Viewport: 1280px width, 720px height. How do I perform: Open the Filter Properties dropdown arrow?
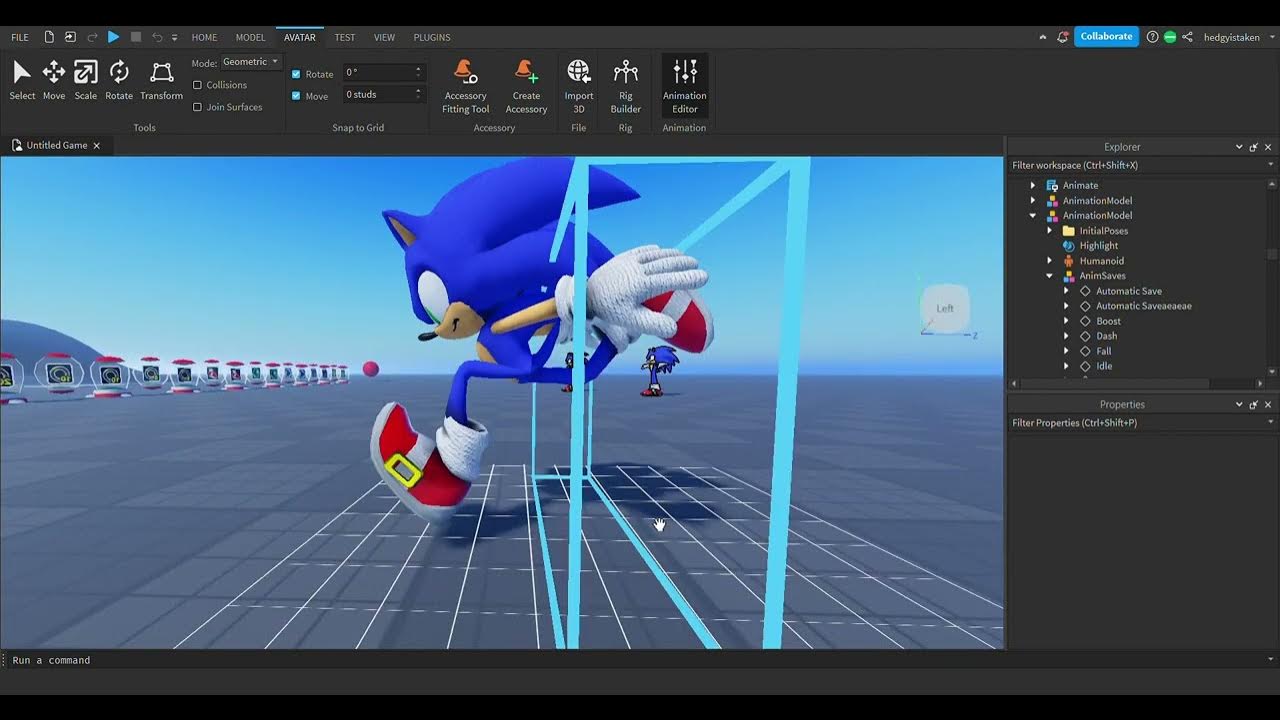pos(1271,423)
